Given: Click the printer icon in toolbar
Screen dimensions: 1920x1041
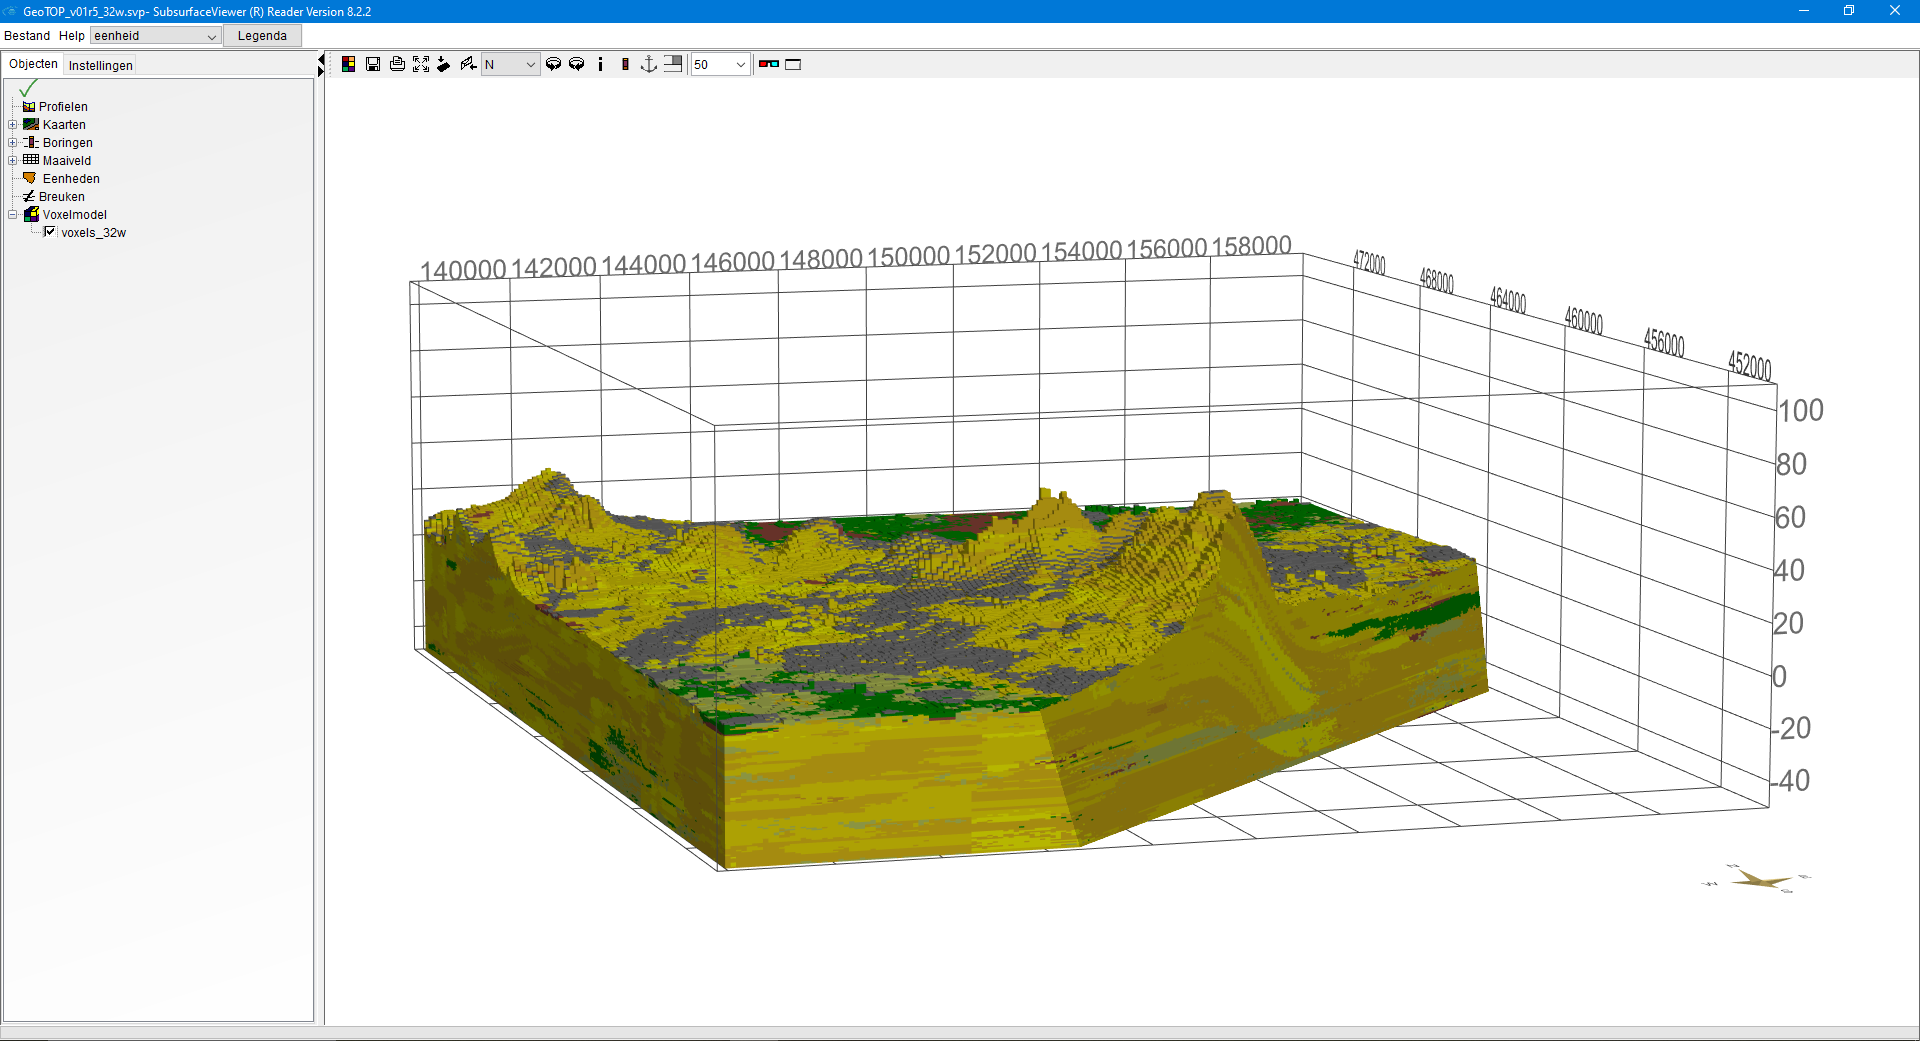Looking at the screenshot, I should 397,64.
